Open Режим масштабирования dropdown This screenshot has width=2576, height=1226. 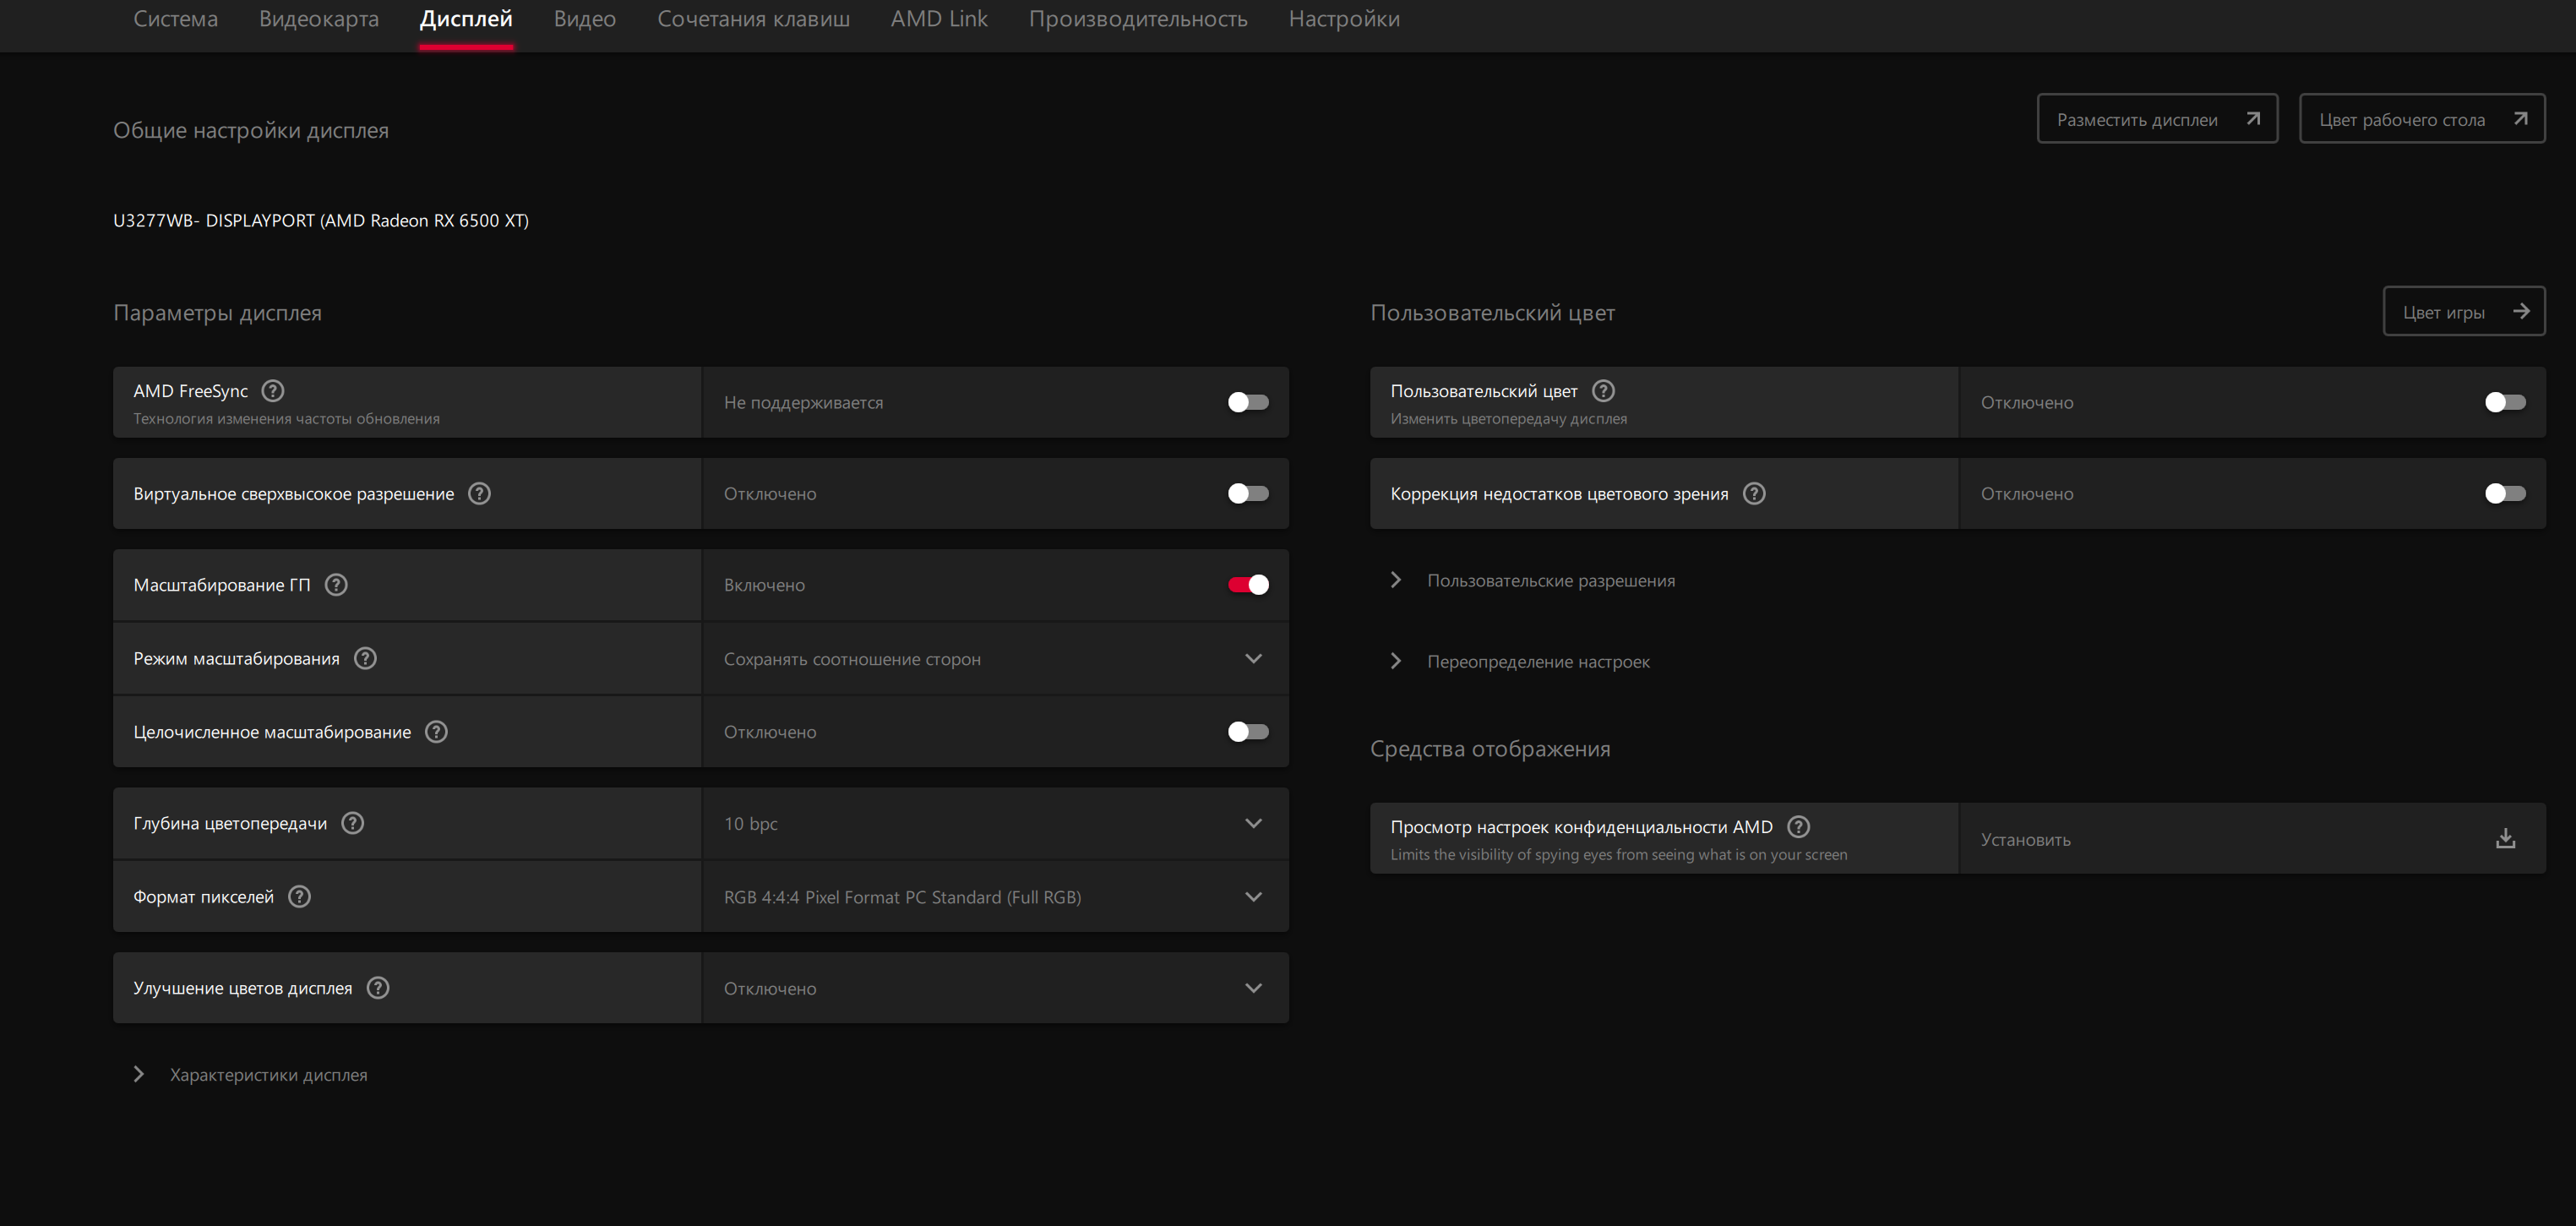tap(995, 659)
